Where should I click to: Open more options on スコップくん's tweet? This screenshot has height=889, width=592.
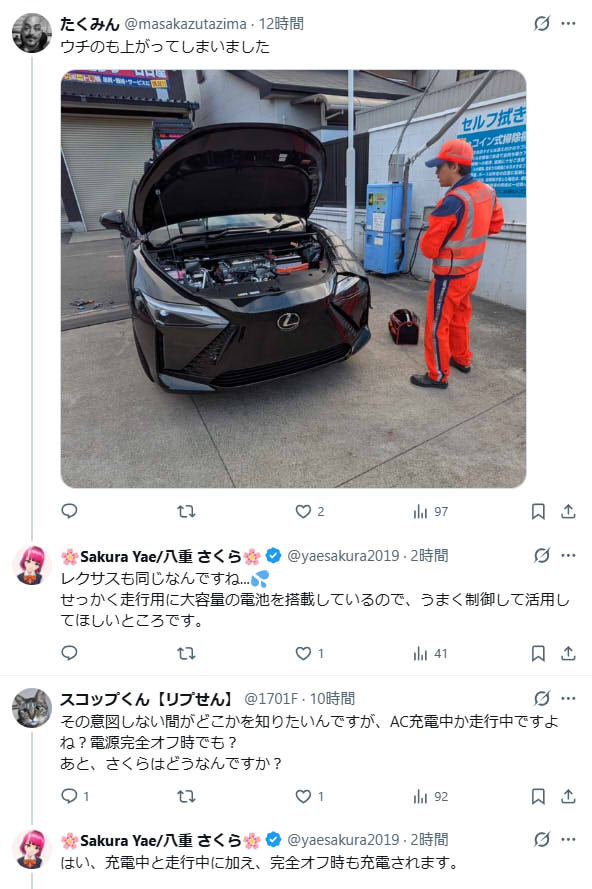[568, 698]
